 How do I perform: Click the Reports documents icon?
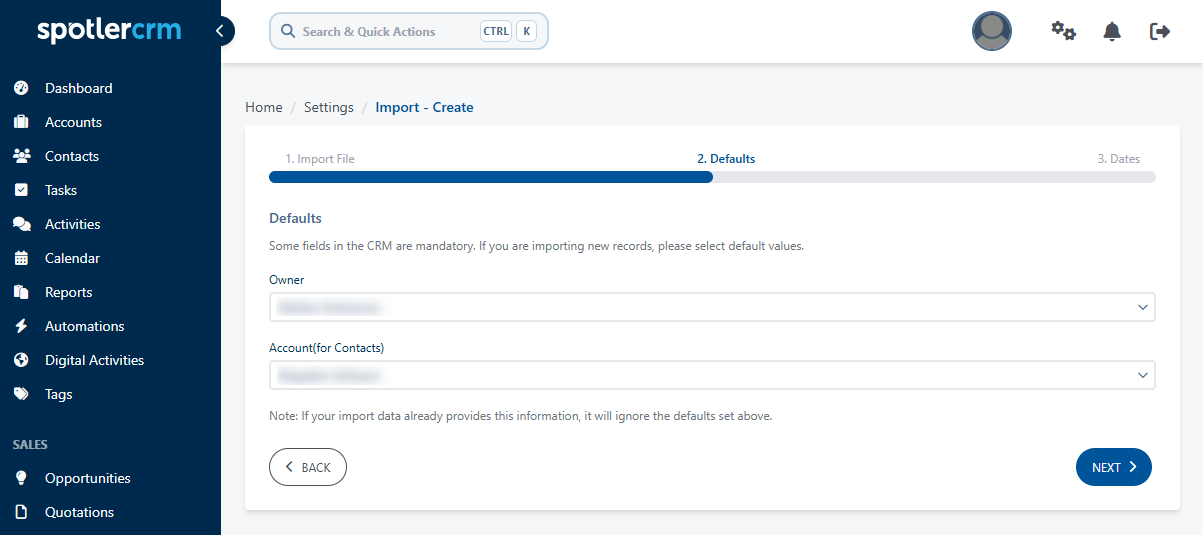click(x=21, y=292)
